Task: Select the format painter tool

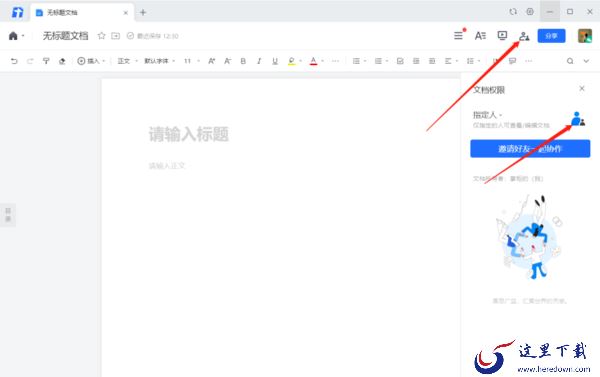Action: click(x=46, y=61)
